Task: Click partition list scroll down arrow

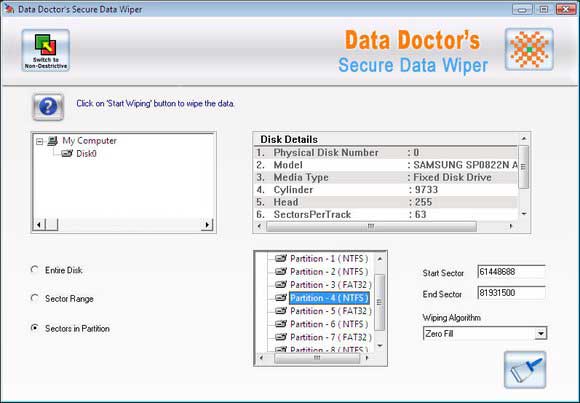Action: tap(380, 346)
